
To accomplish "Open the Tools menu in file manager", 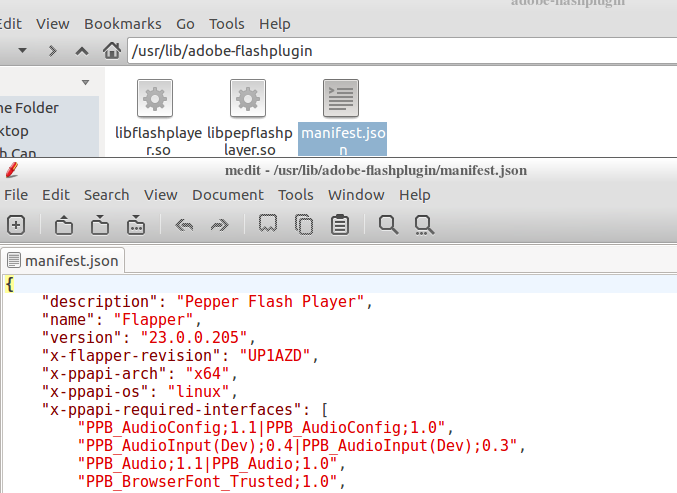I will (x=227, y=24).
